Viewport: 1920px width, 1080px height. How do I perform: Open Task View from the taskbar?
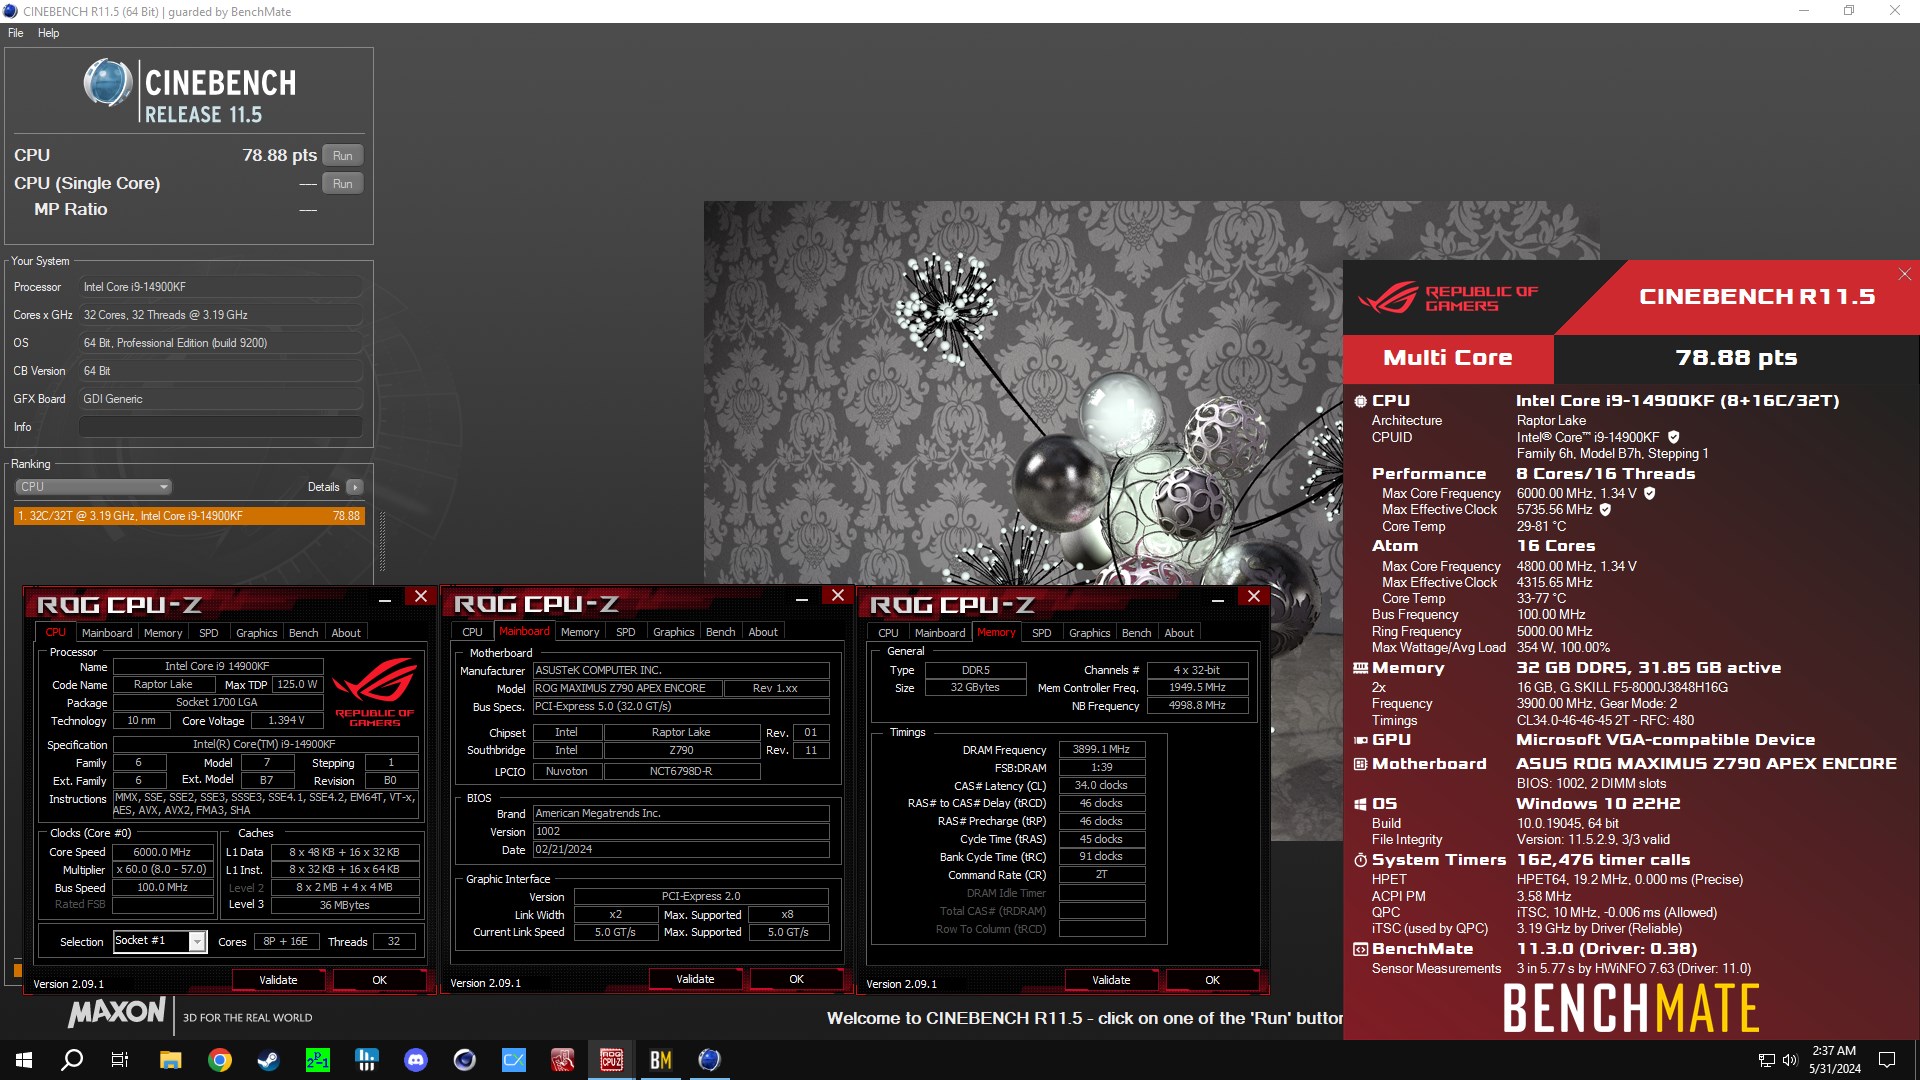click(120, 1060)
